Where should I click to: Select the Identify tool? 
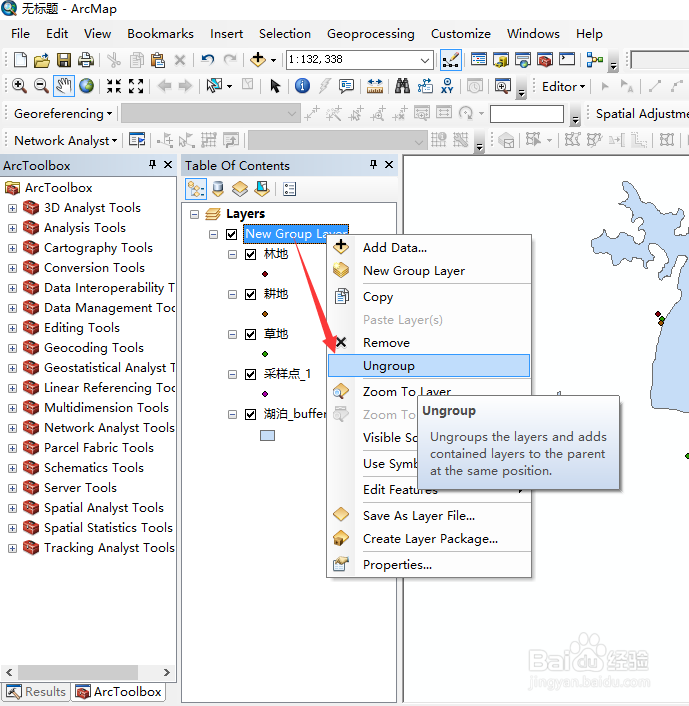pos(302,86)
